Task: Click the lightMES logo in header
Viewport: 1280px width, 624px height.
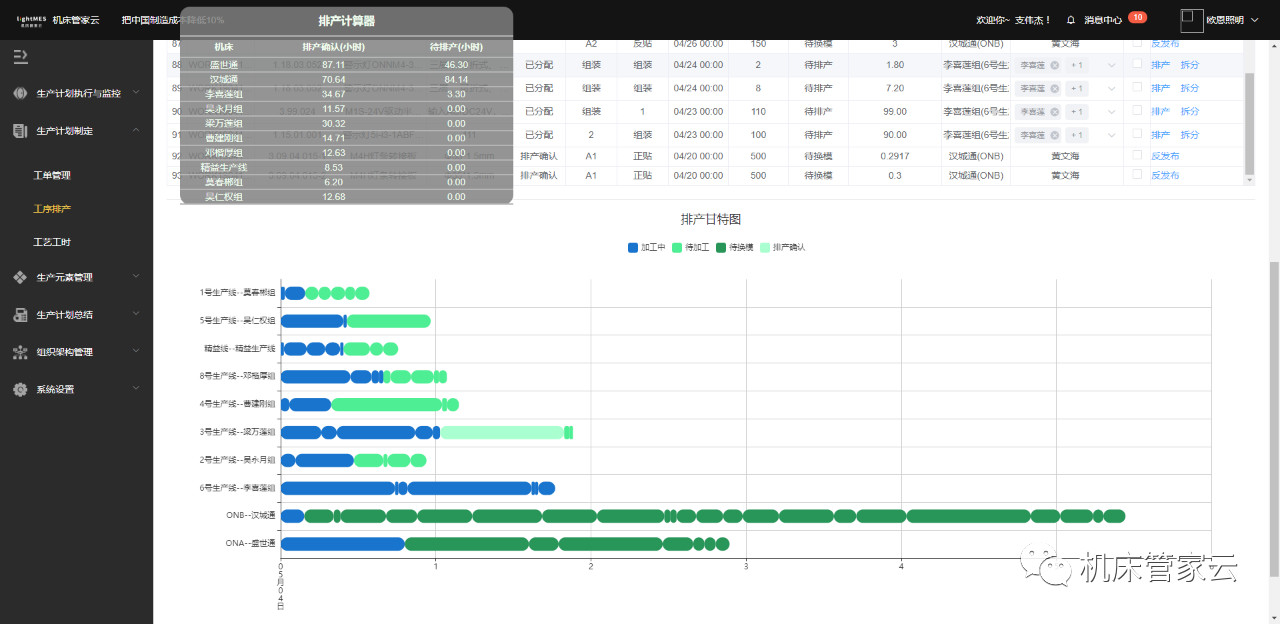Action: pos(29,20)
